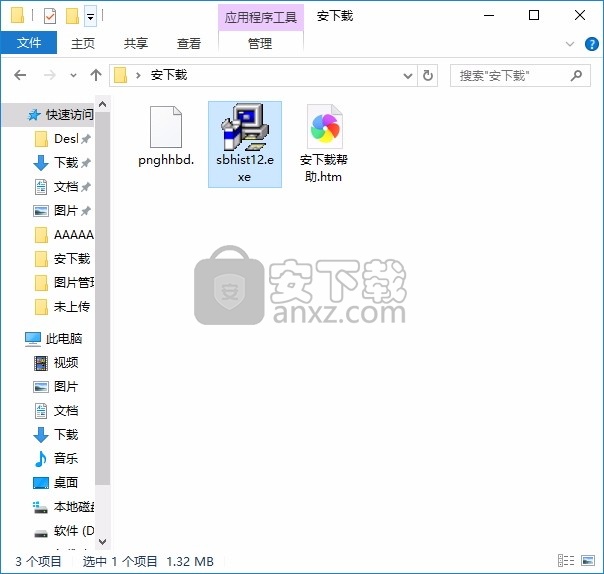
Task: Switch to the 查看 ribbon tab
Action: tap(189, 43)
